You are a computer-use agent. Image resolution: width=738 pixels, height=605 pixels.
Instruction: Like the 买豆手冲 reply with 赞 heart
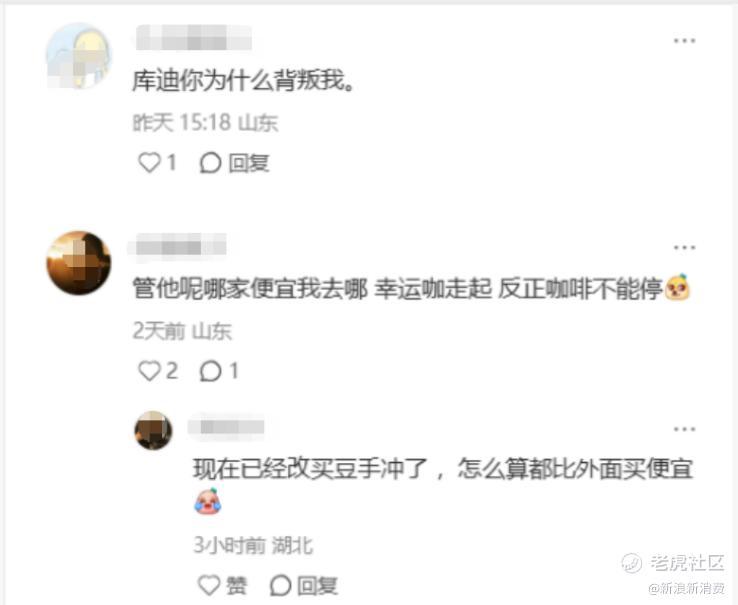tap(222, 586)
